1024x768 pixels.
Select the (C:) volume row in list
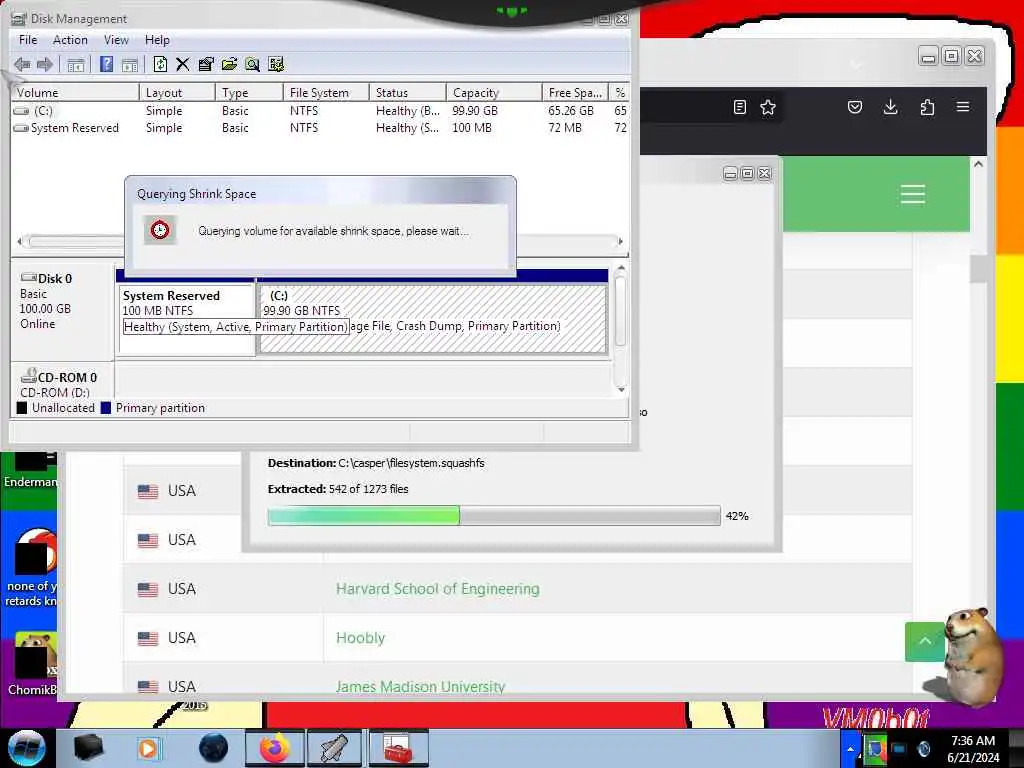320,111
